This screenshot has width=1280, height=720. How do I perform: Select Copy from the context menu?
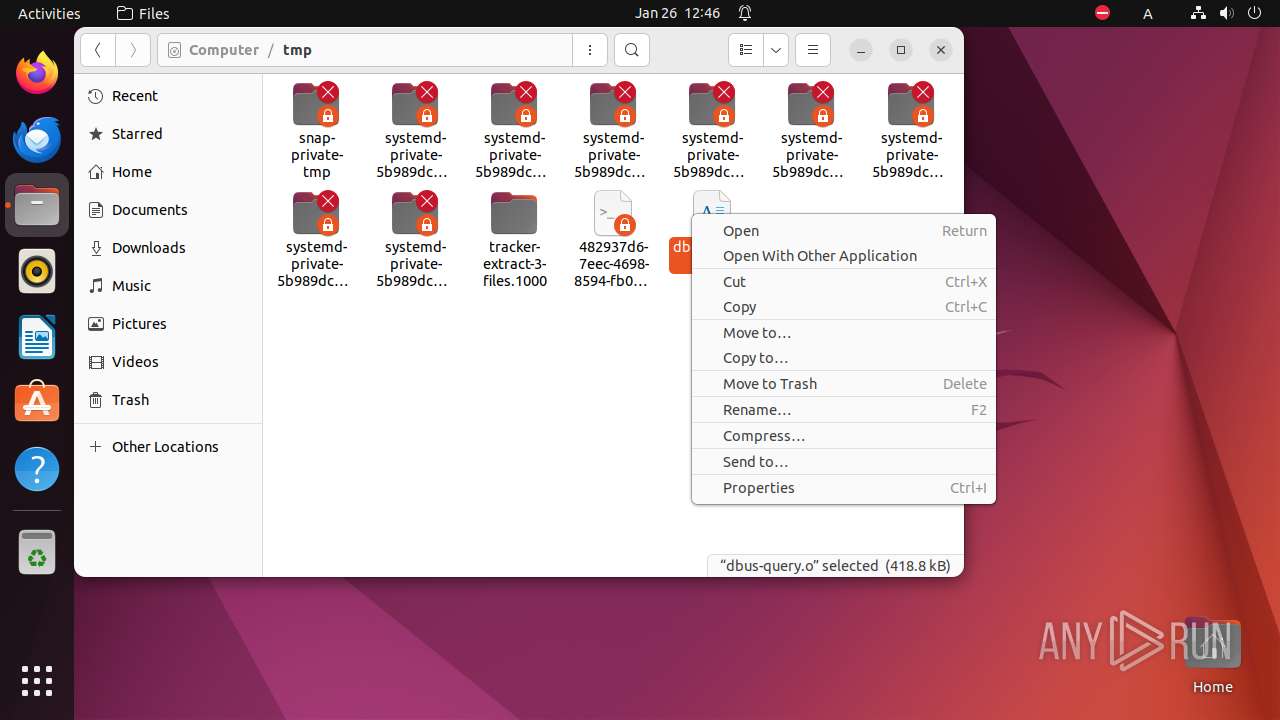(843, 307)
